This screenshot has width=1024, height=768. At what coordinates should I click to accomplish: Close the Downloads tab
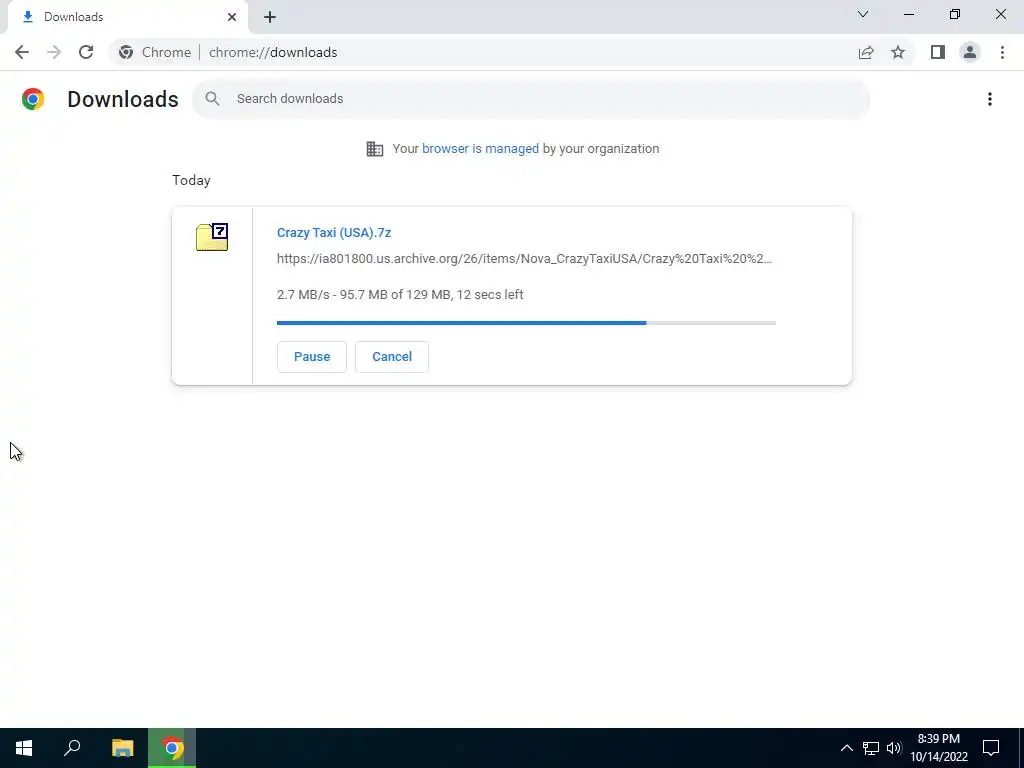pyautogui.click(x=232, y=17)
